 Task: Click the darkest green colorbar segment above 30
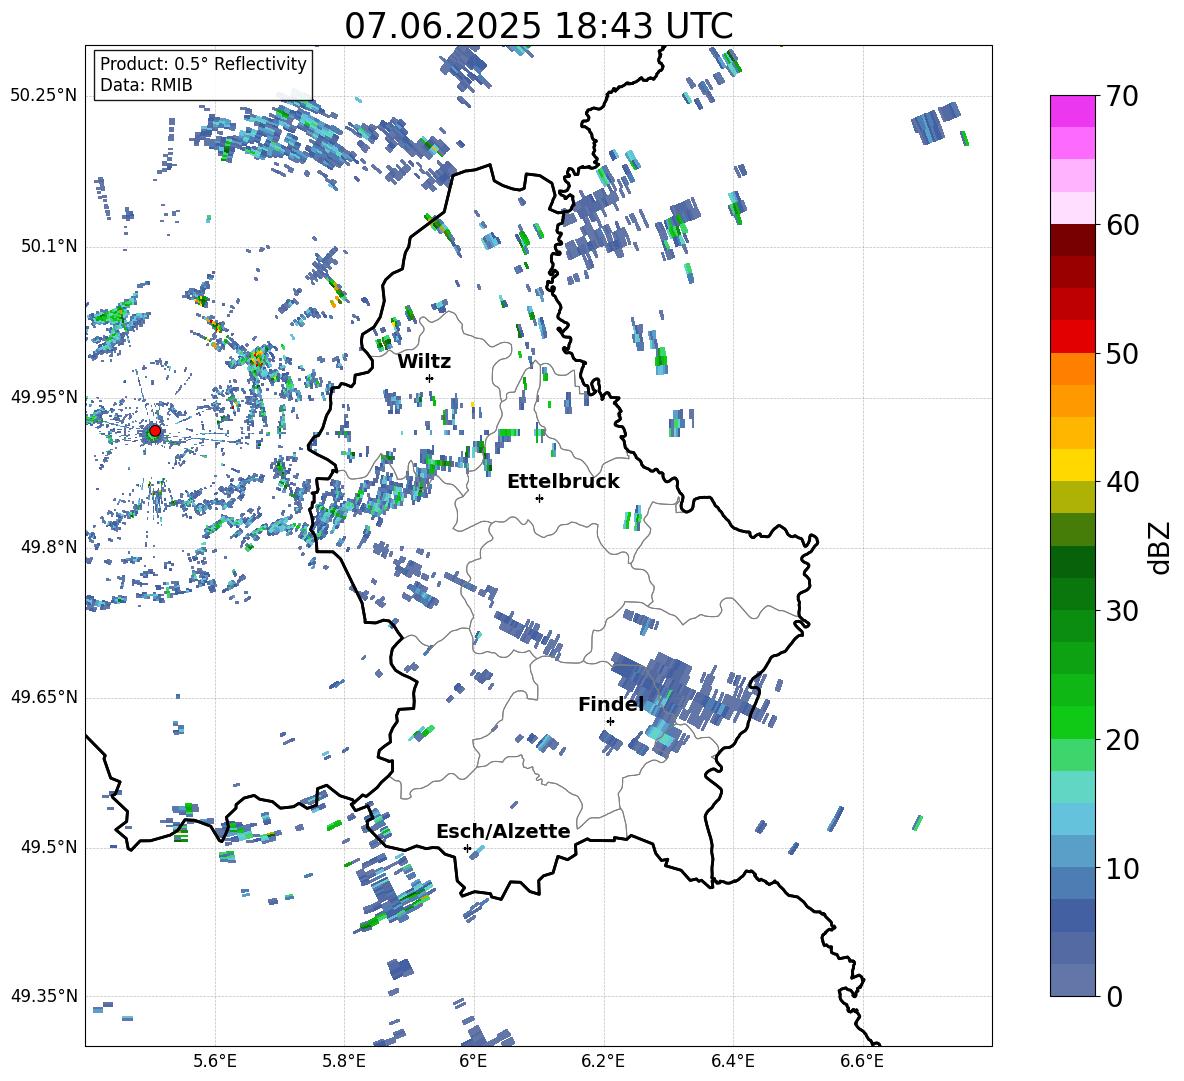coord(1073,562)
